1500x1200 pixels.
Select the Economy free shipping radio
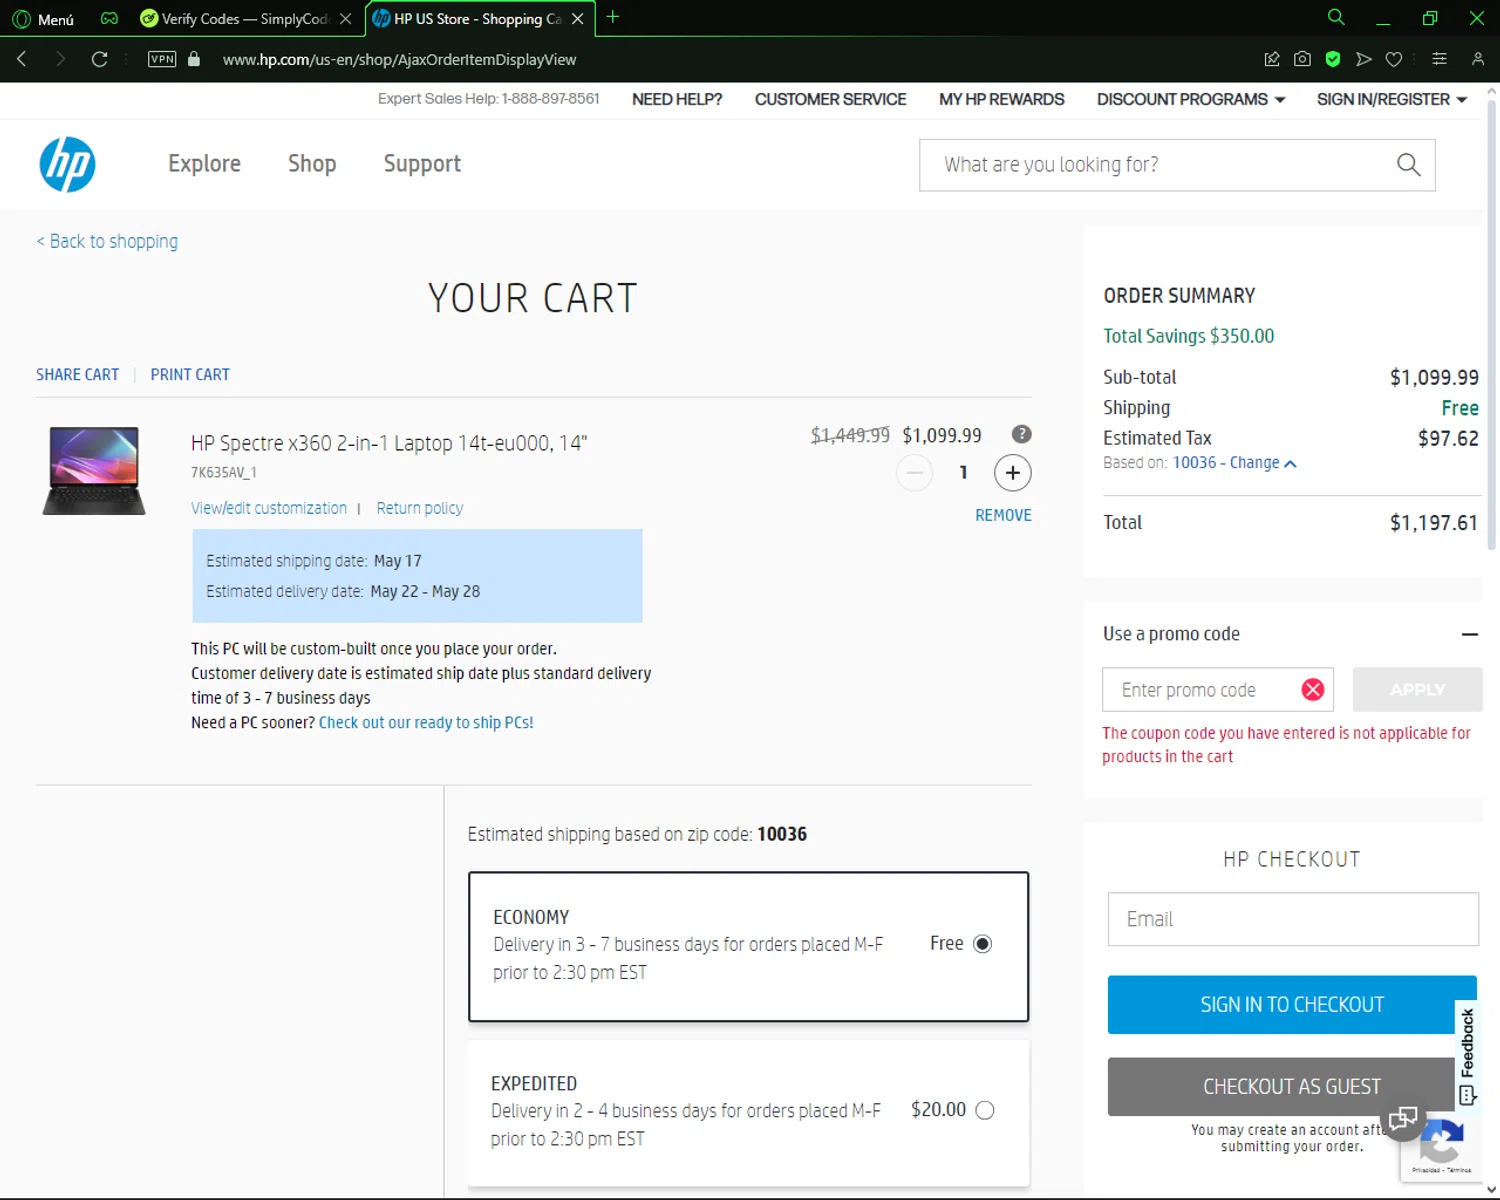coord(983,944)
